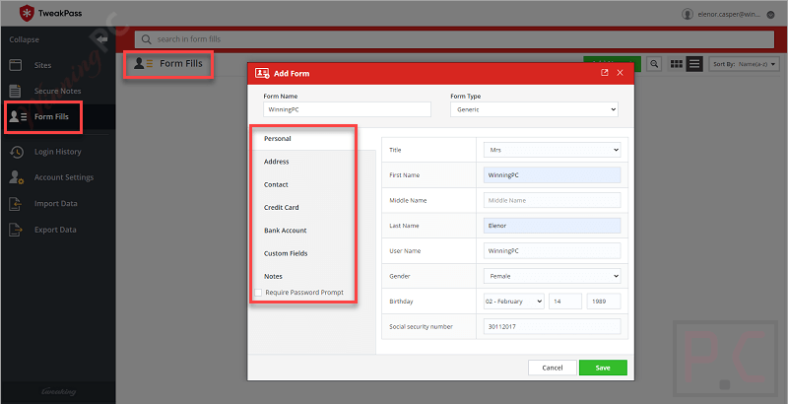Image resolution: width=788 pixels, height=404 pixels.
Task: Open the Form Type dropdown
Action: 534,109
